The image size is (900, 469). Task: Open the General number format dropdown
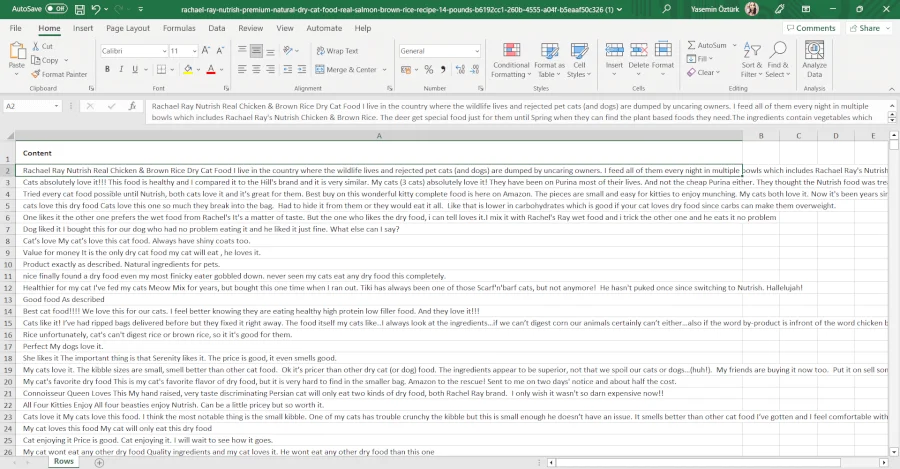(x=477, y=51)
